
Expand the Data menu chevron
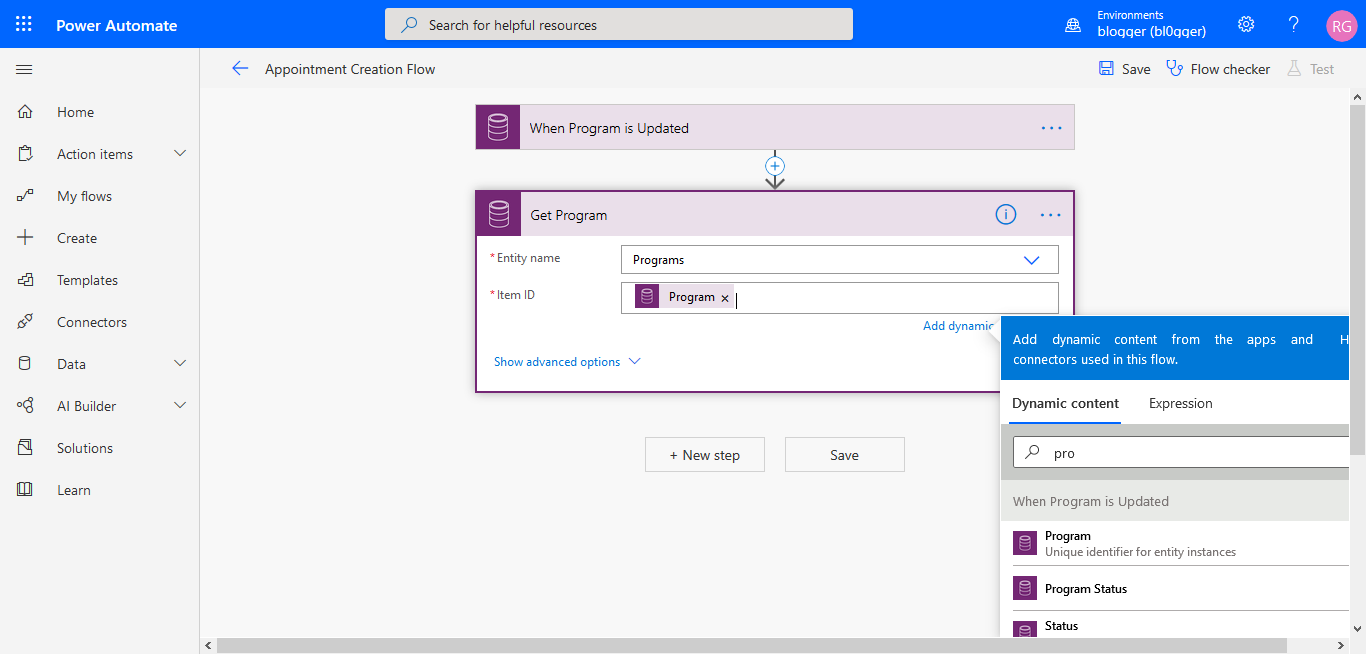click(181, 363)
